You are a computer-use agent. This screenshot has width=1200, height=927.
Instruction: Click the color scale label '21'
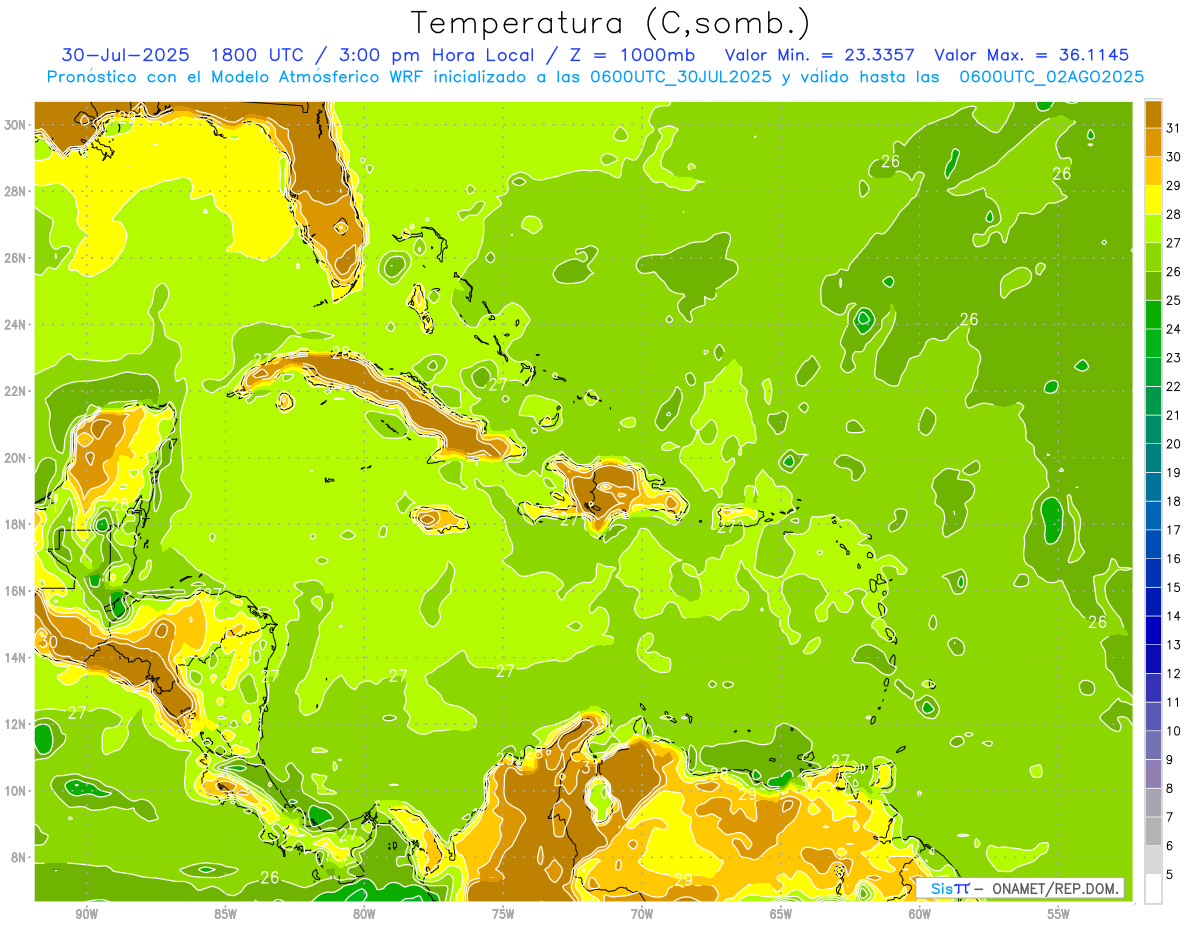[1174, 415]
